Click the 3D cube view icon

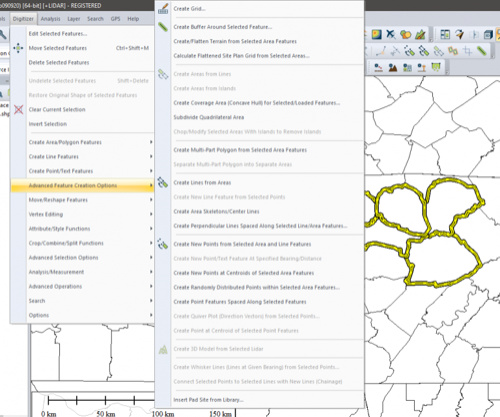pos(488,34)
